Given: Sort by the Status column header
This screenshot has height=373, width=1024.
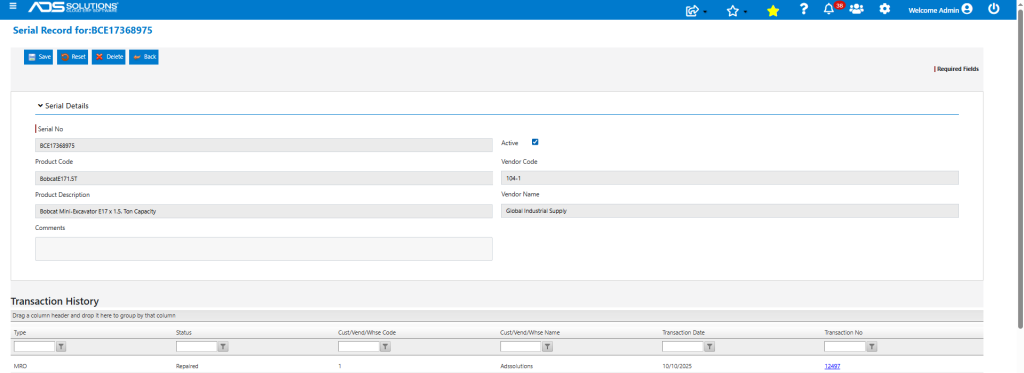Looking at the screenshot, I should point(184,332).
